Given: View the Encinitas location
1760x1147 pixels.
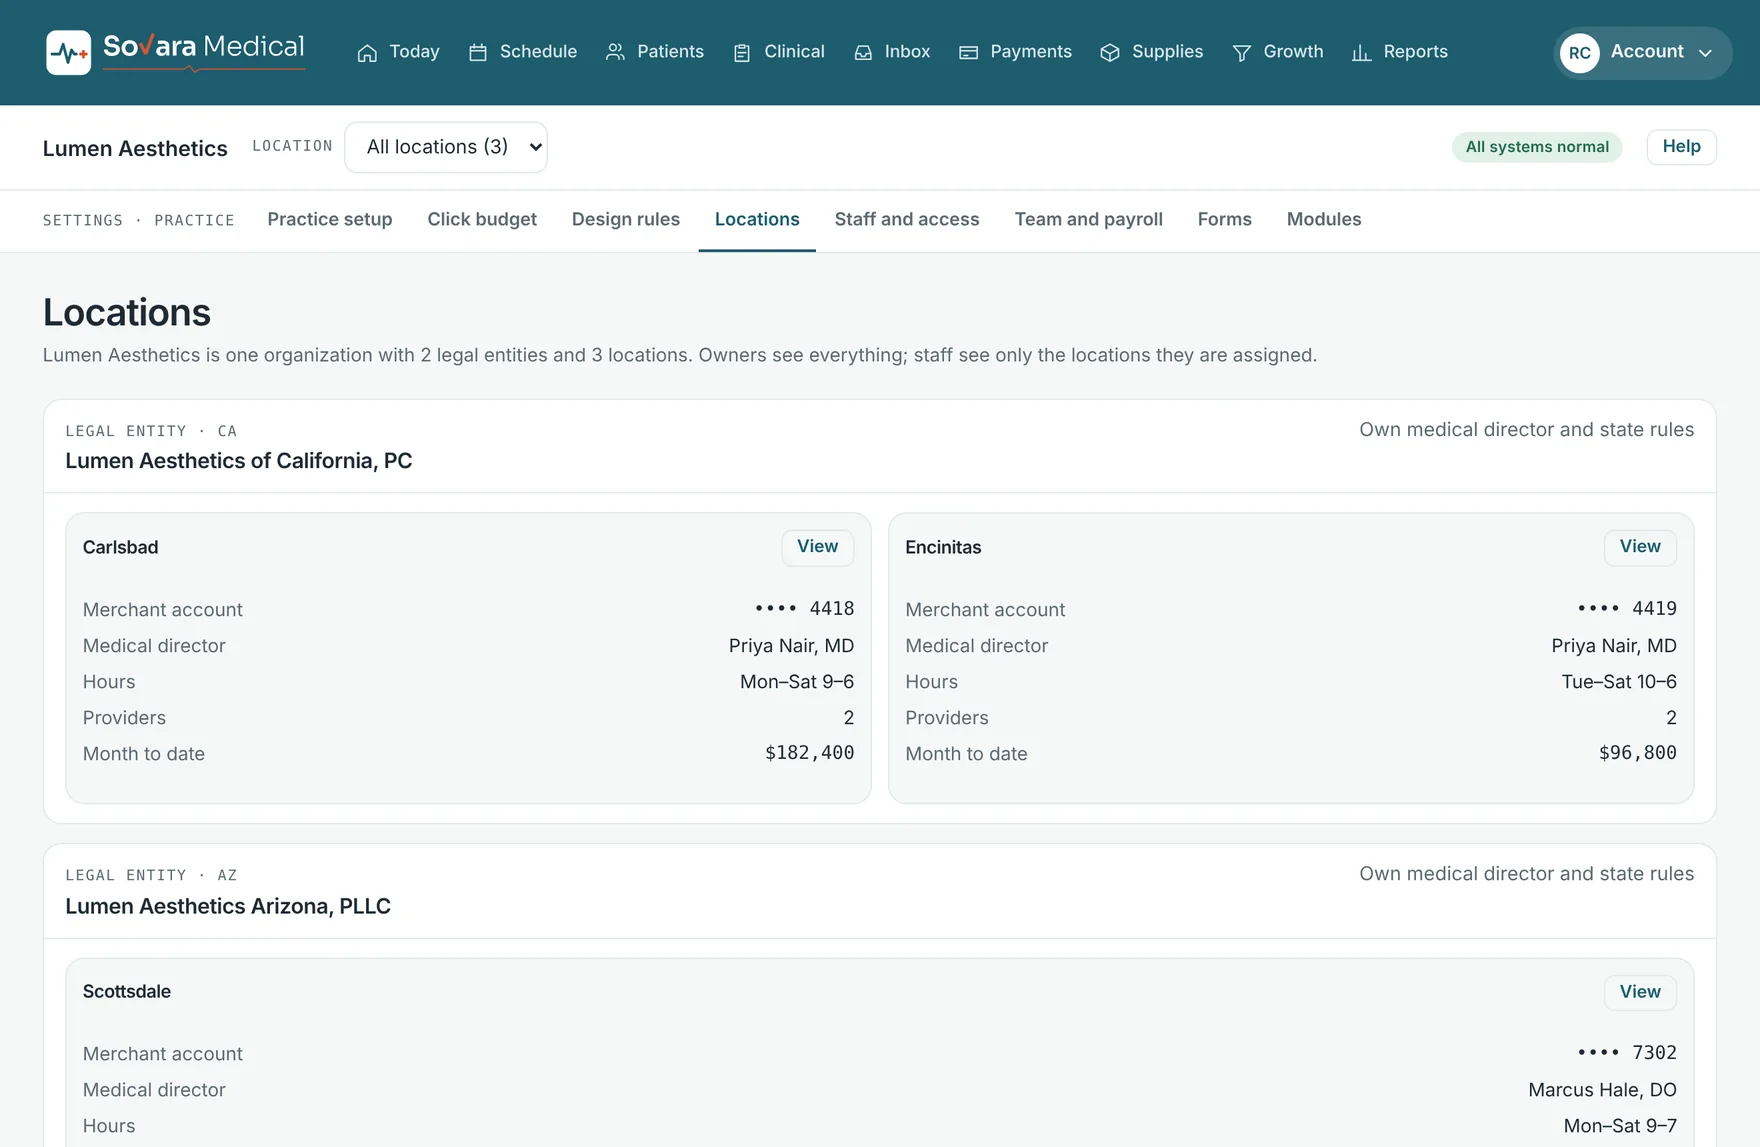Looking at the screenshot, I should pyautogui.click(x=1640, y=547).
